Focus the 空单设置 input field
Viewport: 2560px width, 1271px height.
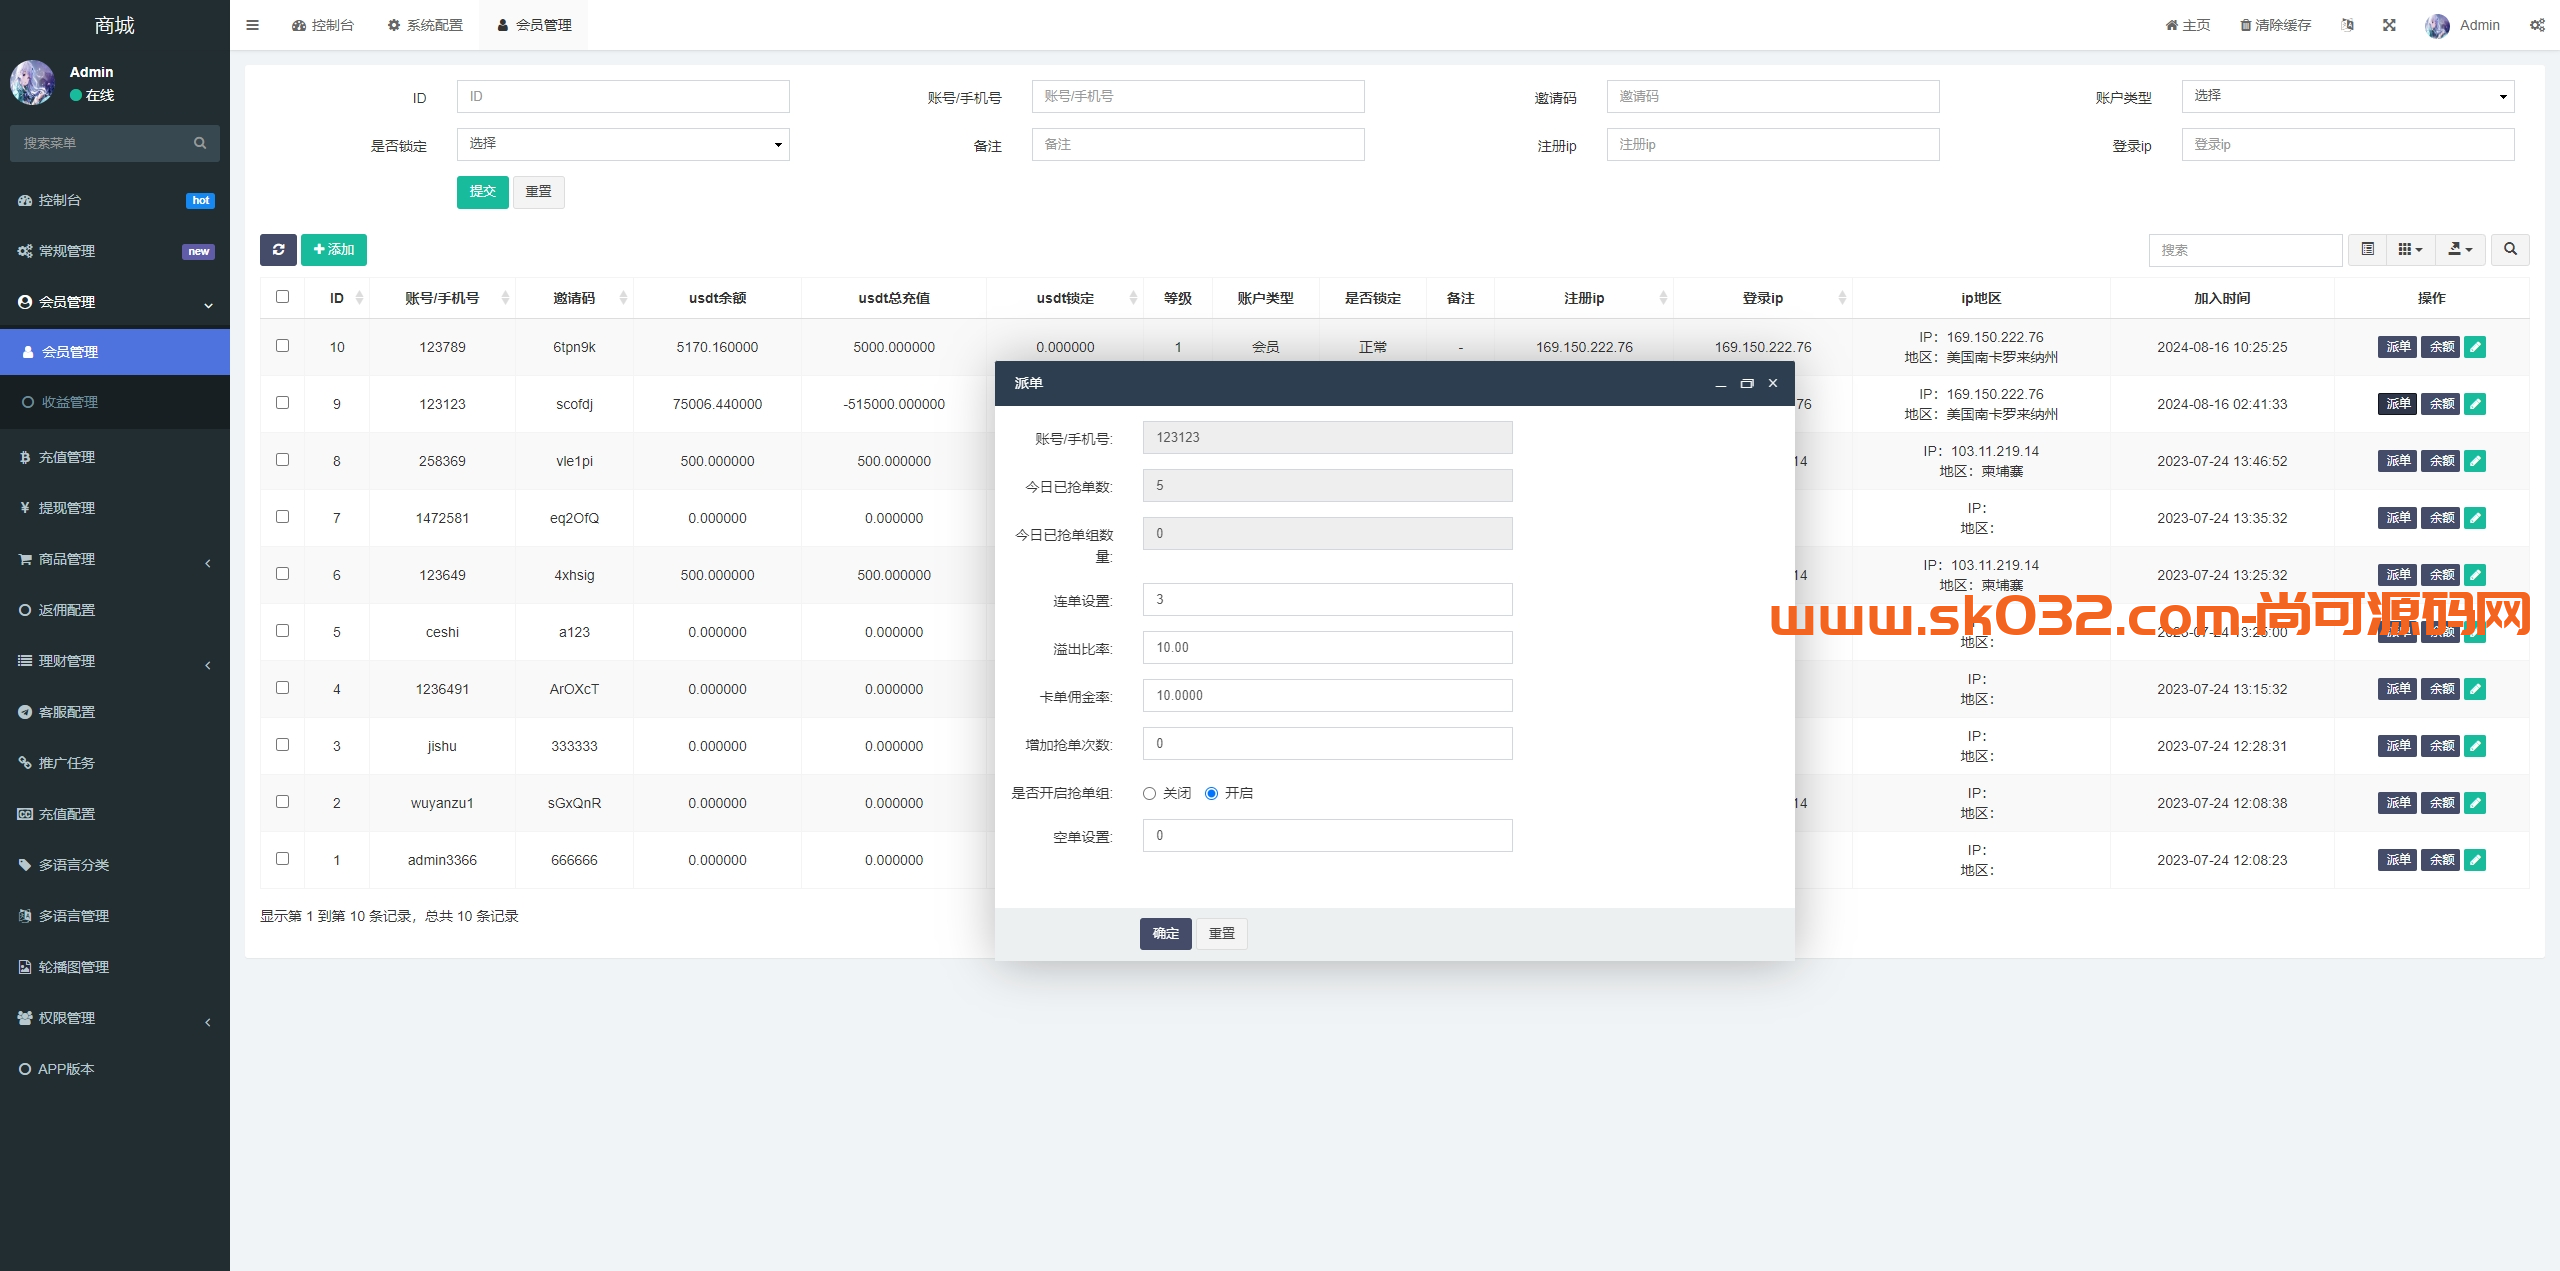click(1328, 835)
